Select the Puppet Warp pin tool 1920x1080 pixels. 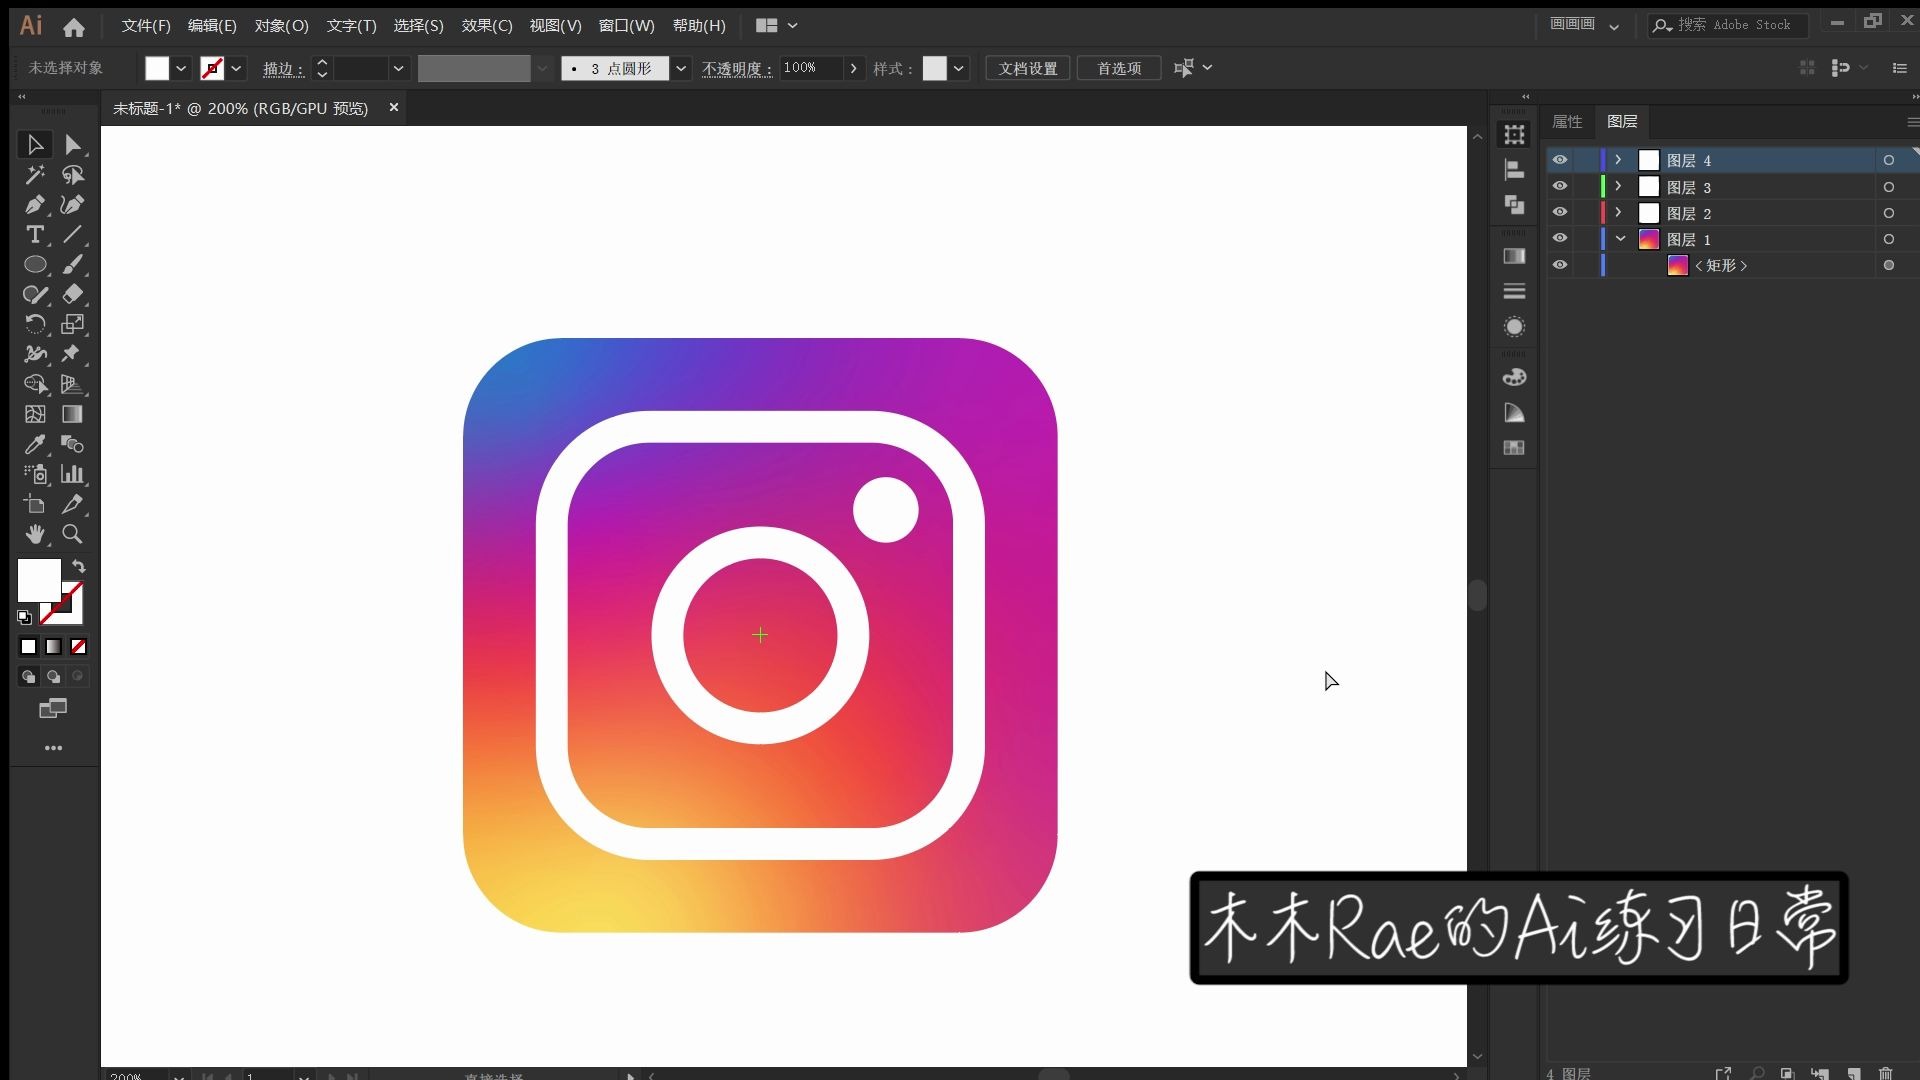tap(72, 354)
